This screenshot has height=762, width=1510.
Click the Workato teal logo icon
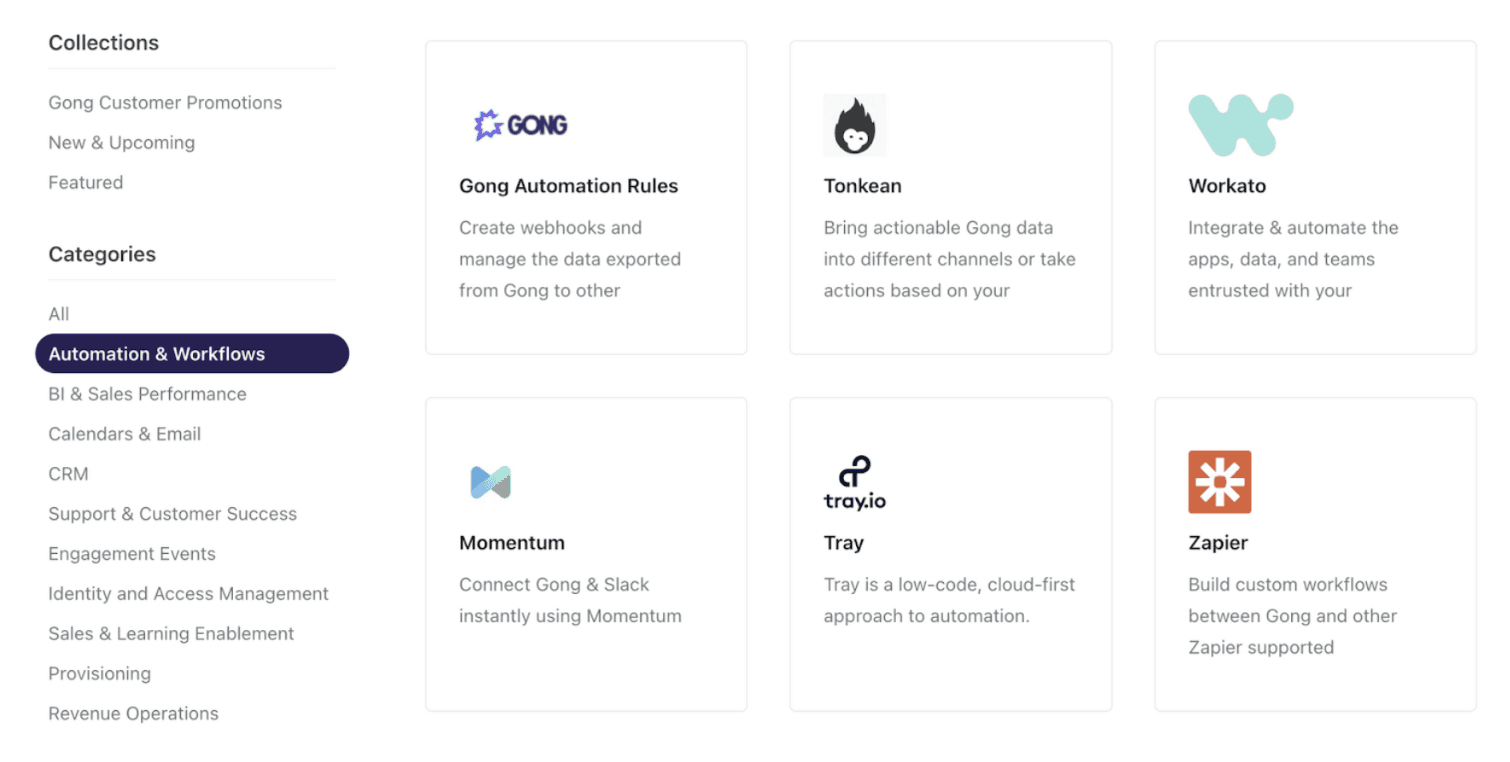(1240, 125)
